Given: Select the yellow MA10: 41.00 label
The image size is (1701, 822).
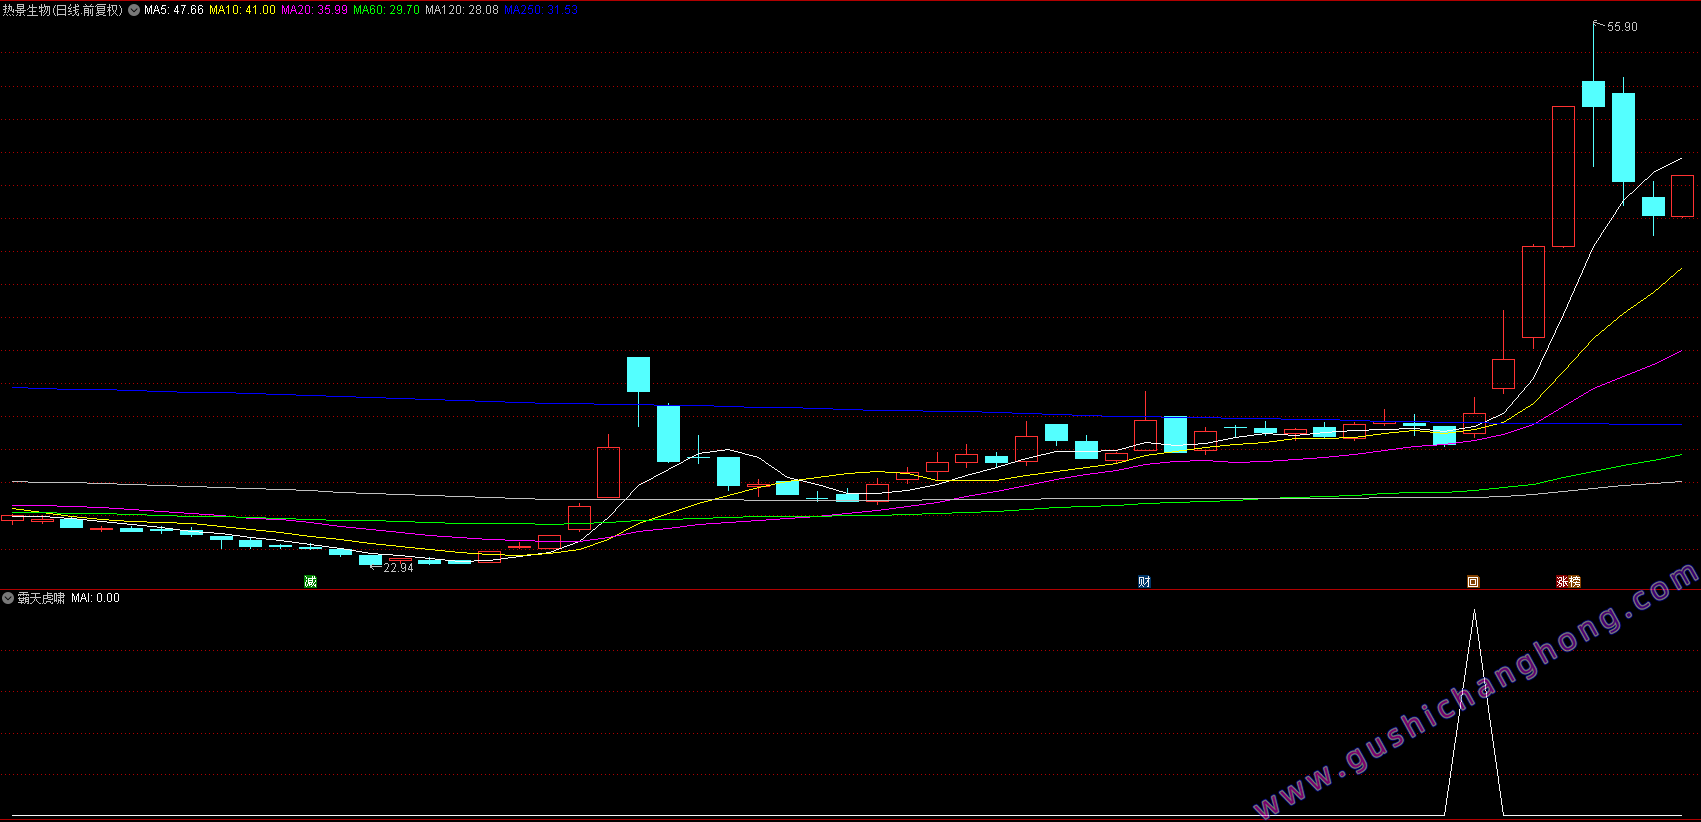Looking at the screenshot, I should pos(242,10).
